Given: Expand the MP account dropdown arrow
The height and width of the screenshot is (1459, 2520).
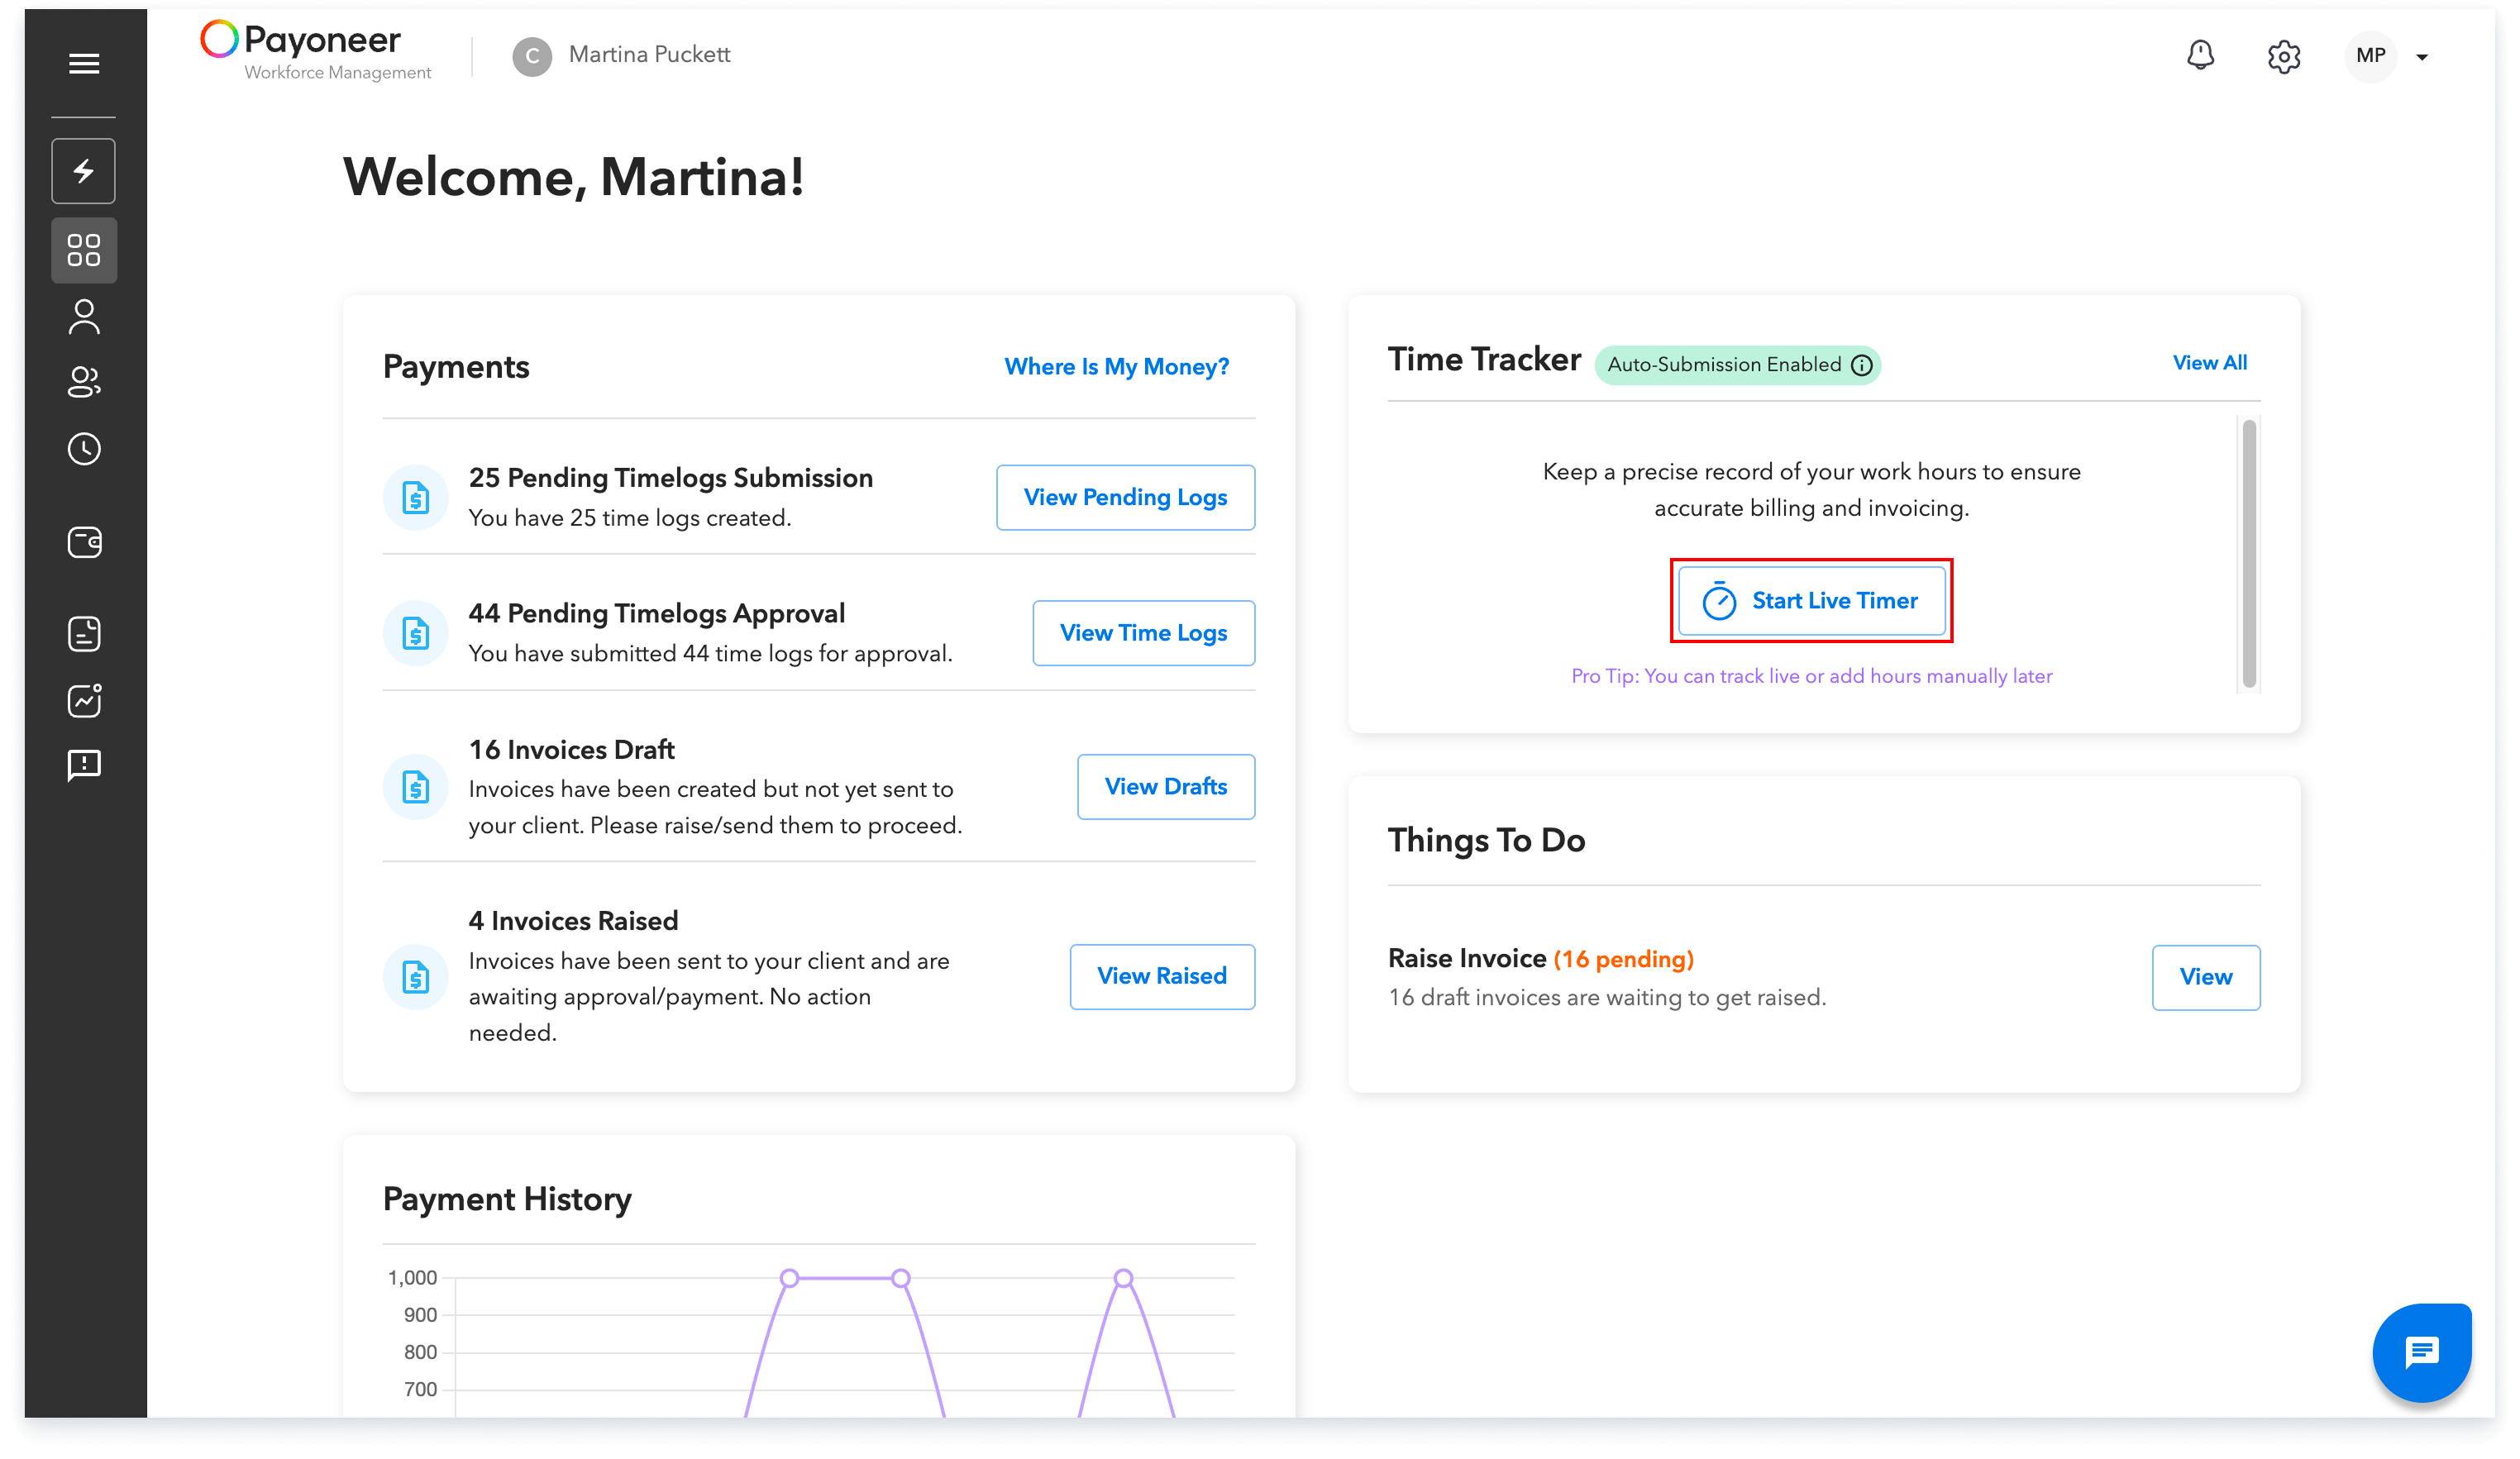Looking at the screenshot, I should 2422,57.
